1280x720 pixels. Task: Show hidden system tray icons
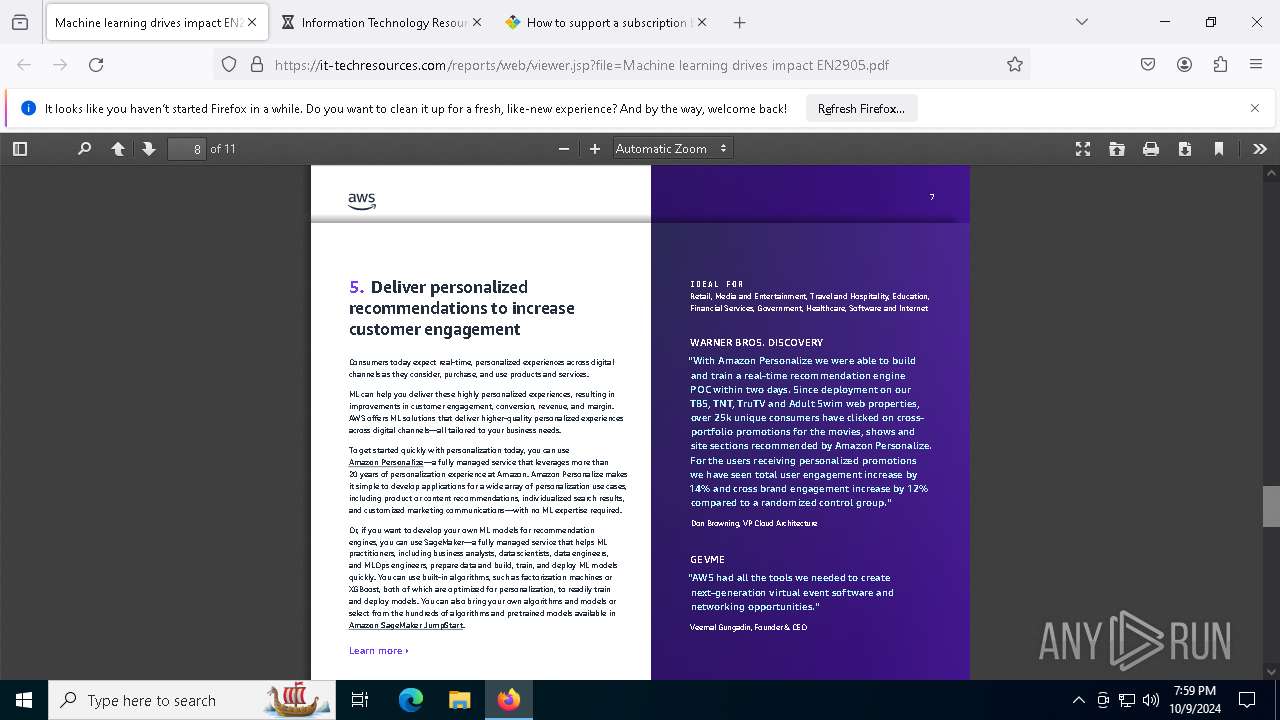click(1078, 700)
